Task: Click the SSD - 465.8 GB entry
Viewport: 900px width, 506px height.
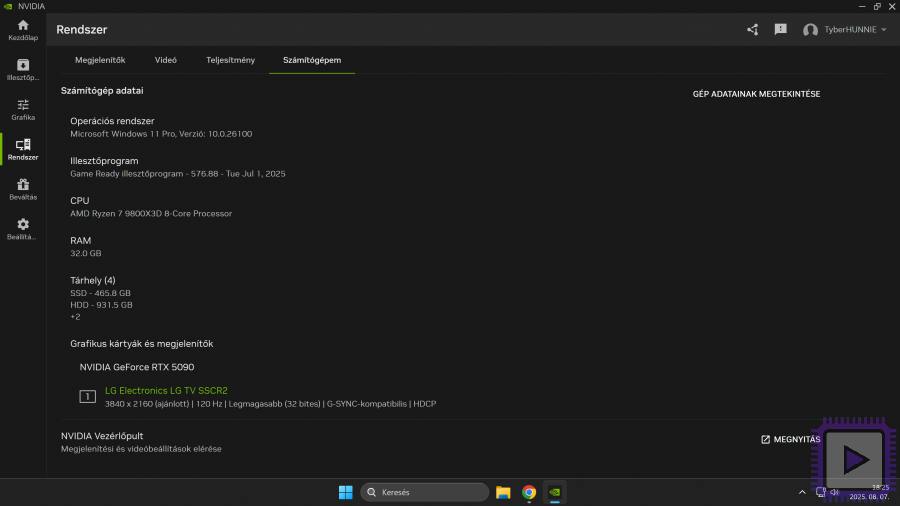Action: point(100,293)
